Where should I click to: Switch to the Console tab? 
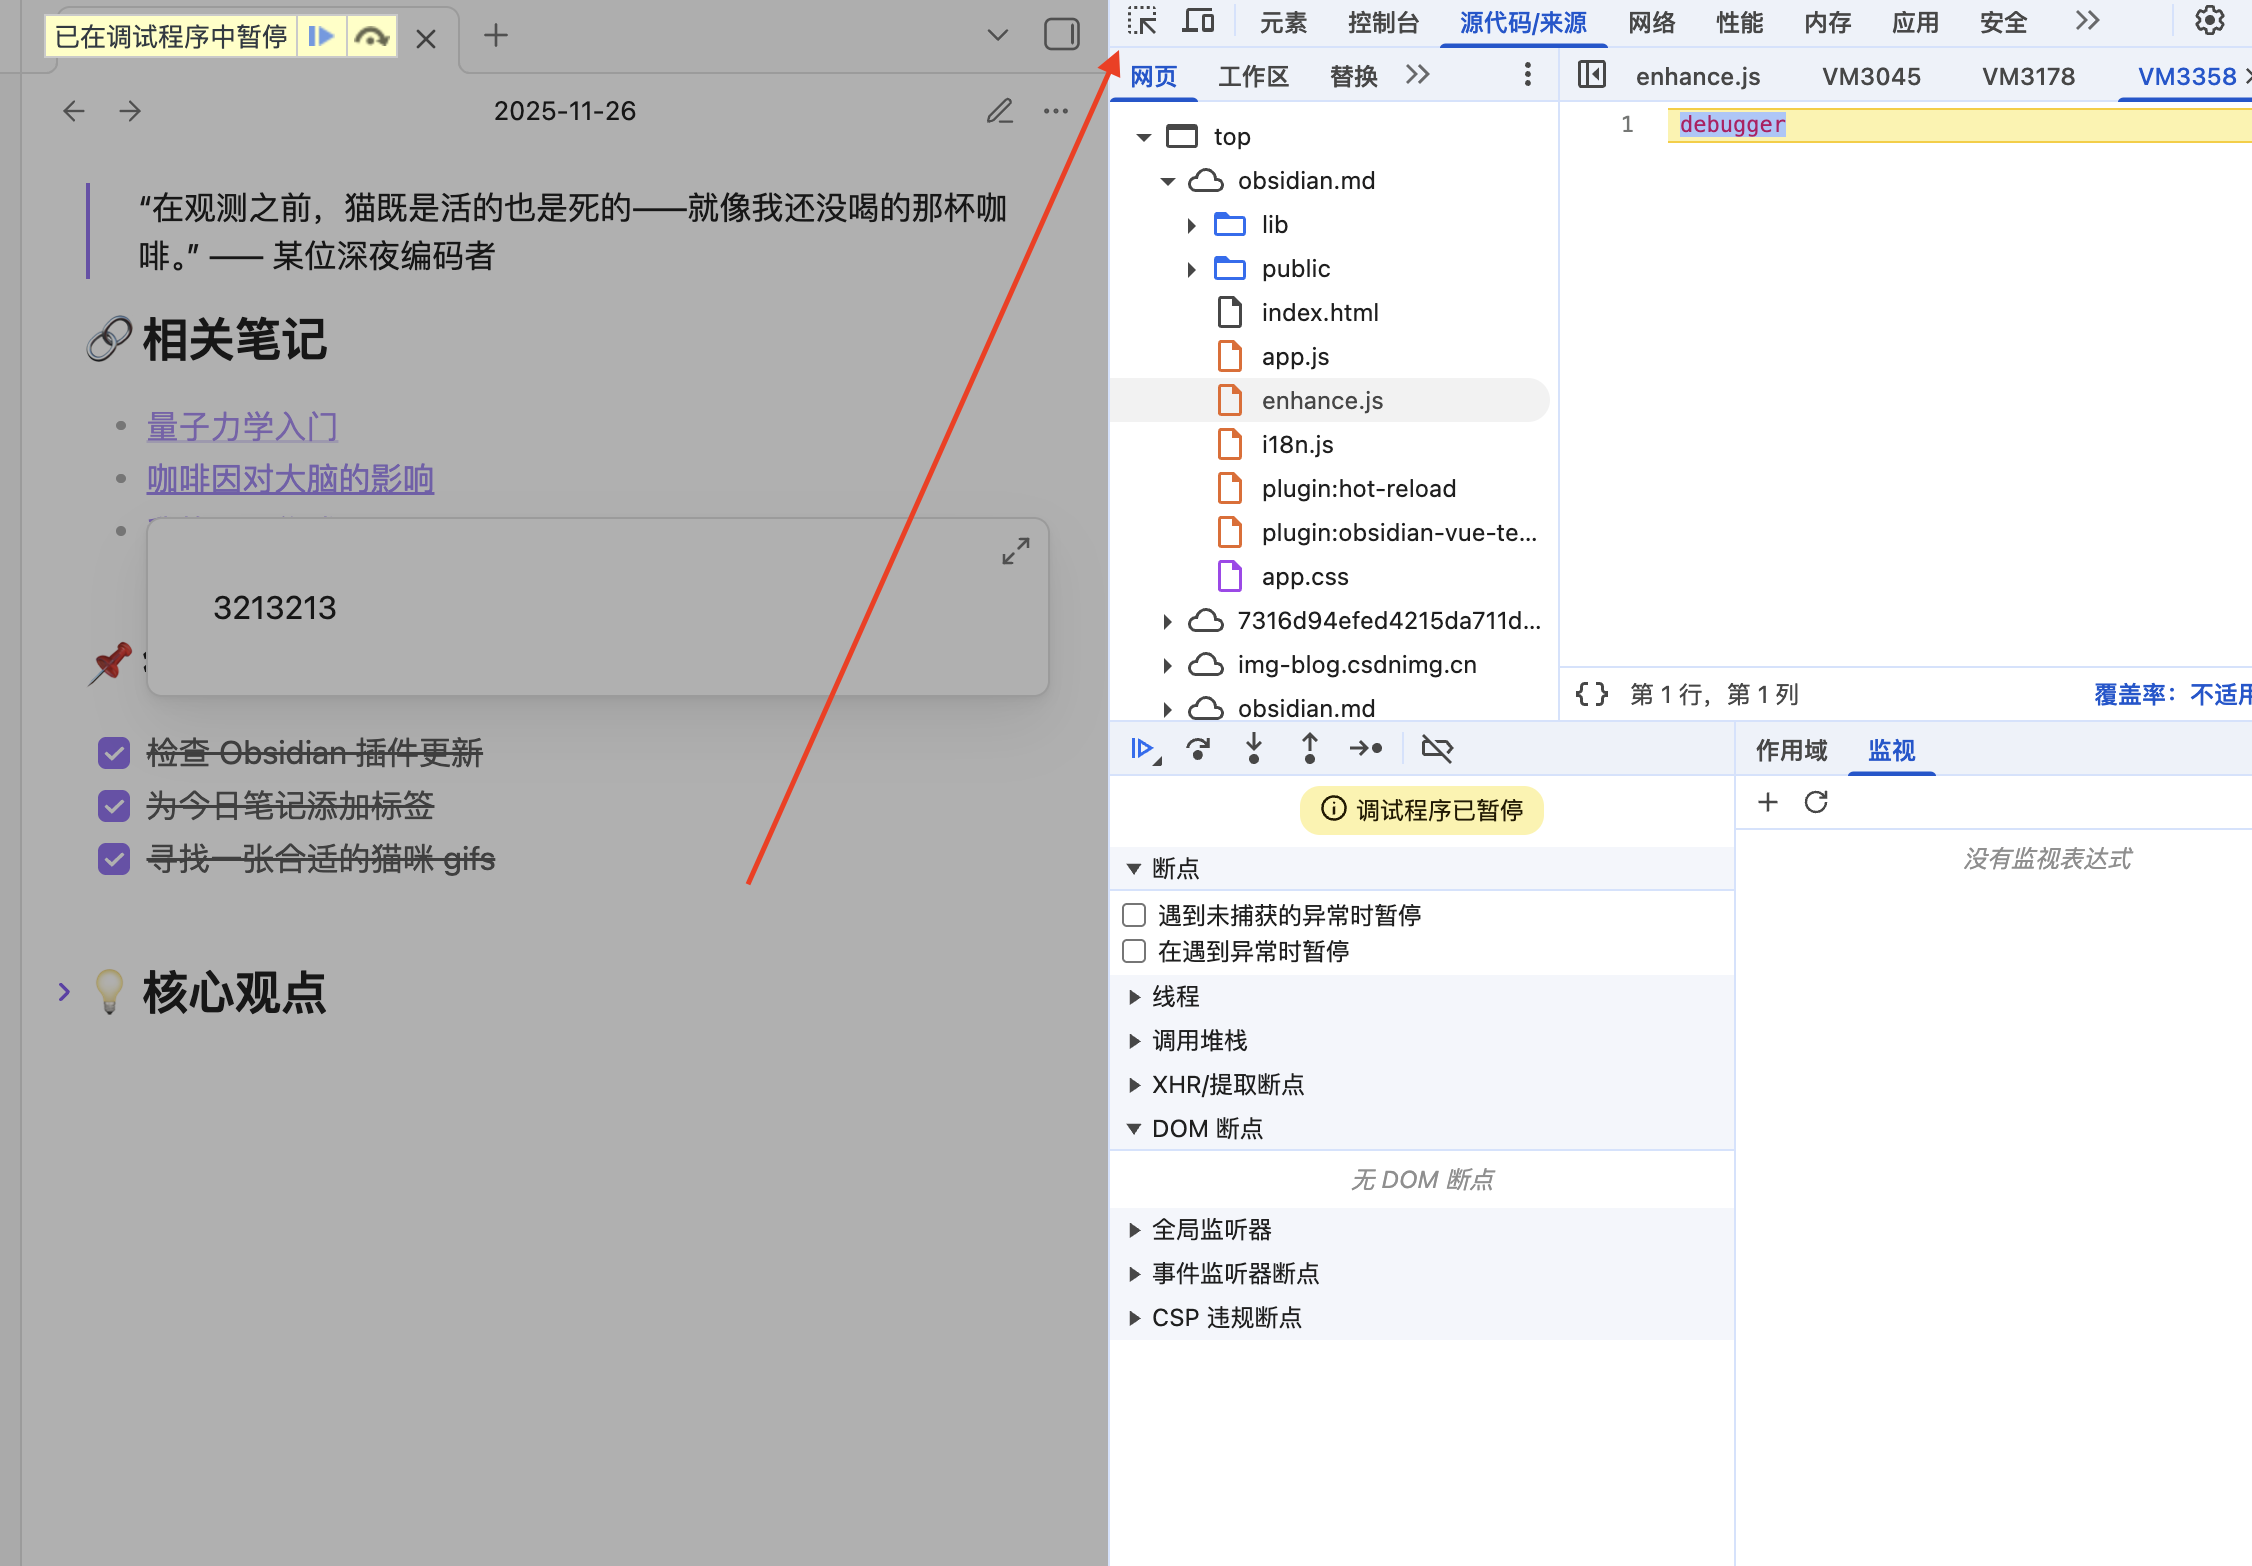(1383, 23)
